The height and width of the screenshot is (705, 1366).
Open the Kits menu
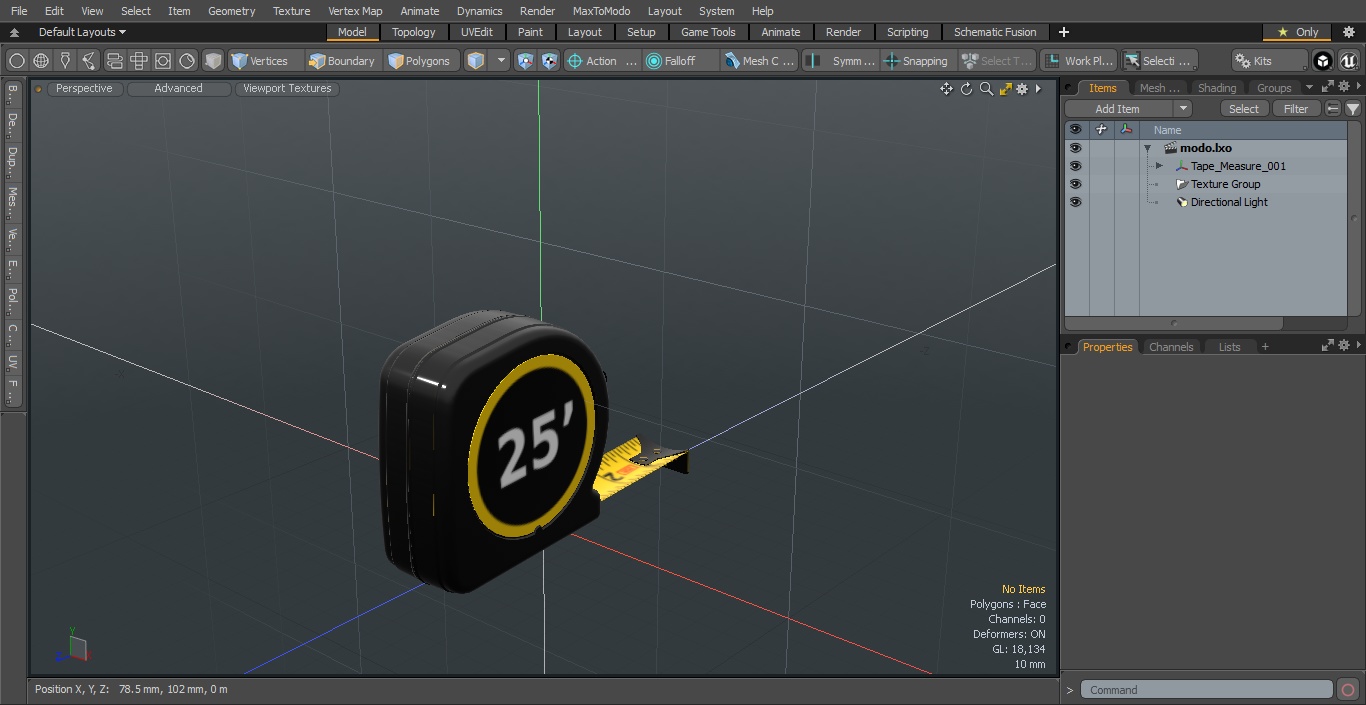(x=1269, y=61)
